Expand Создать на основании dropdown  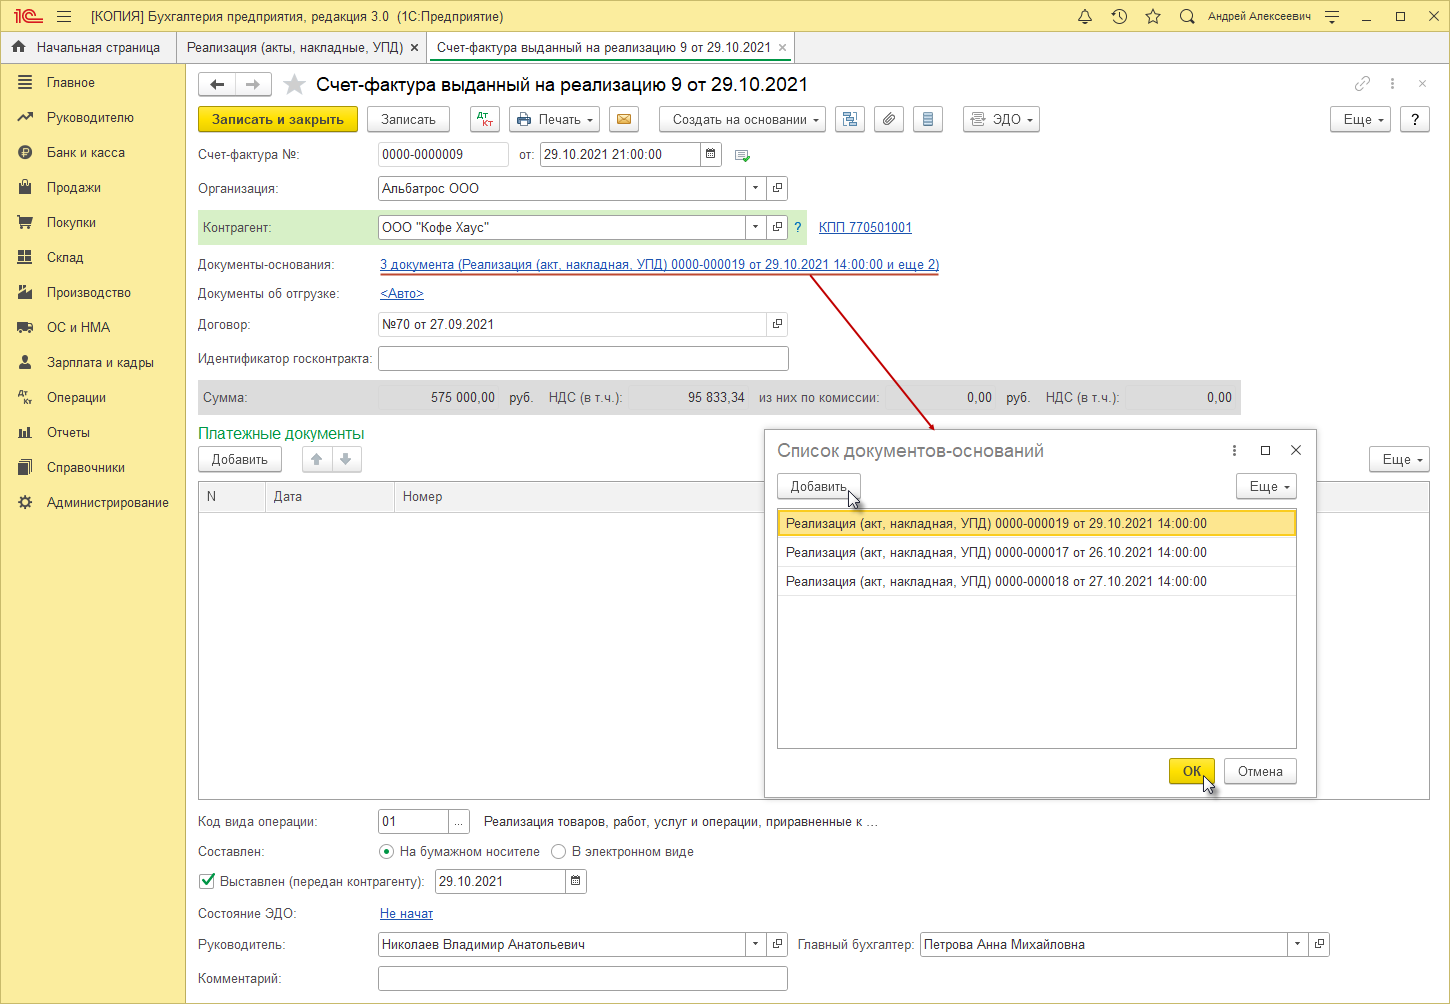[x=742, y=119]
